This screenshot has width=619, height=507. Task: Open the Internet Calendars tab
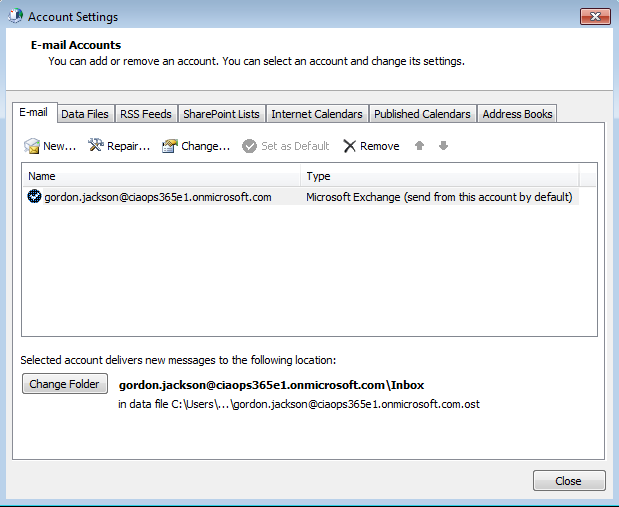pyautogui.click(x=317, y=114)
